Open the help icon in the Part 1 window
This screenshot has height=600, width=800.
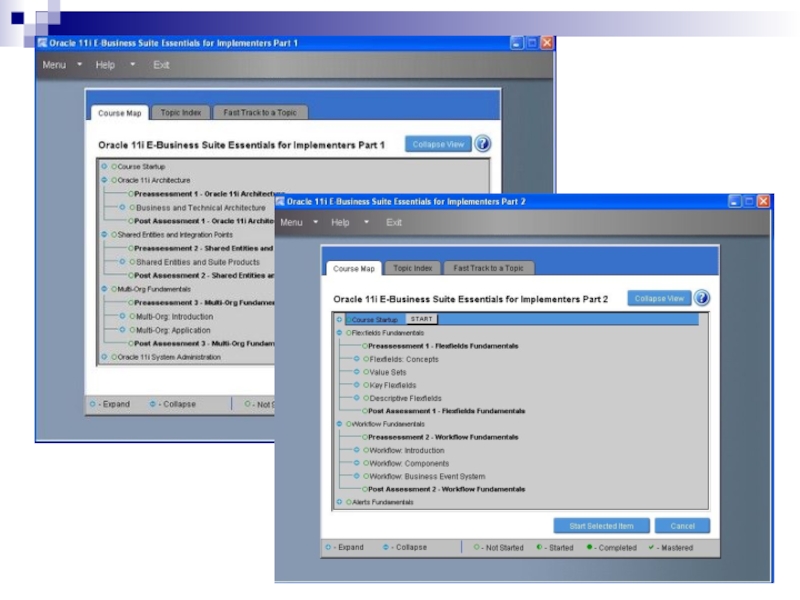coord(482,144)
